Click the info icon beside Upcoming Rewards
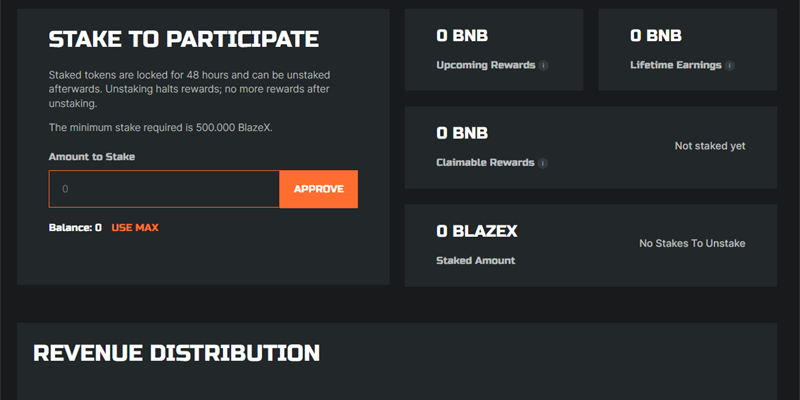Screen dimensions: 800x400 point(543,66)
